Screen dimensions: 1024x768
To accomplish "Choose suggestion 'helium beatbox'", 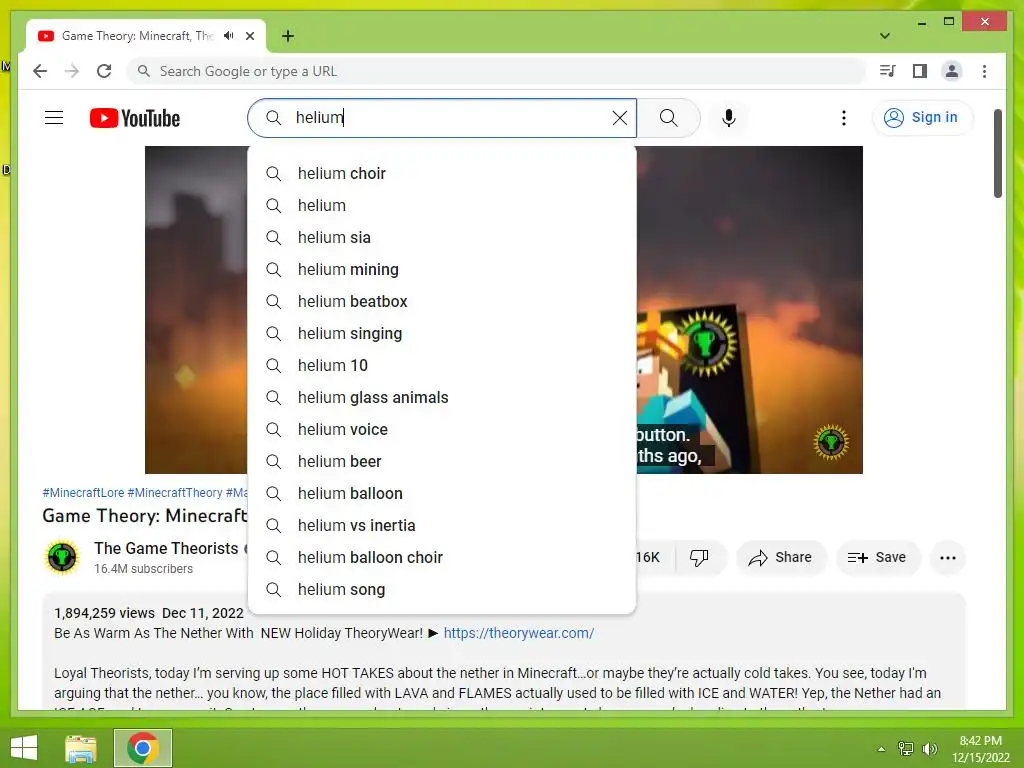I will 441,301.
